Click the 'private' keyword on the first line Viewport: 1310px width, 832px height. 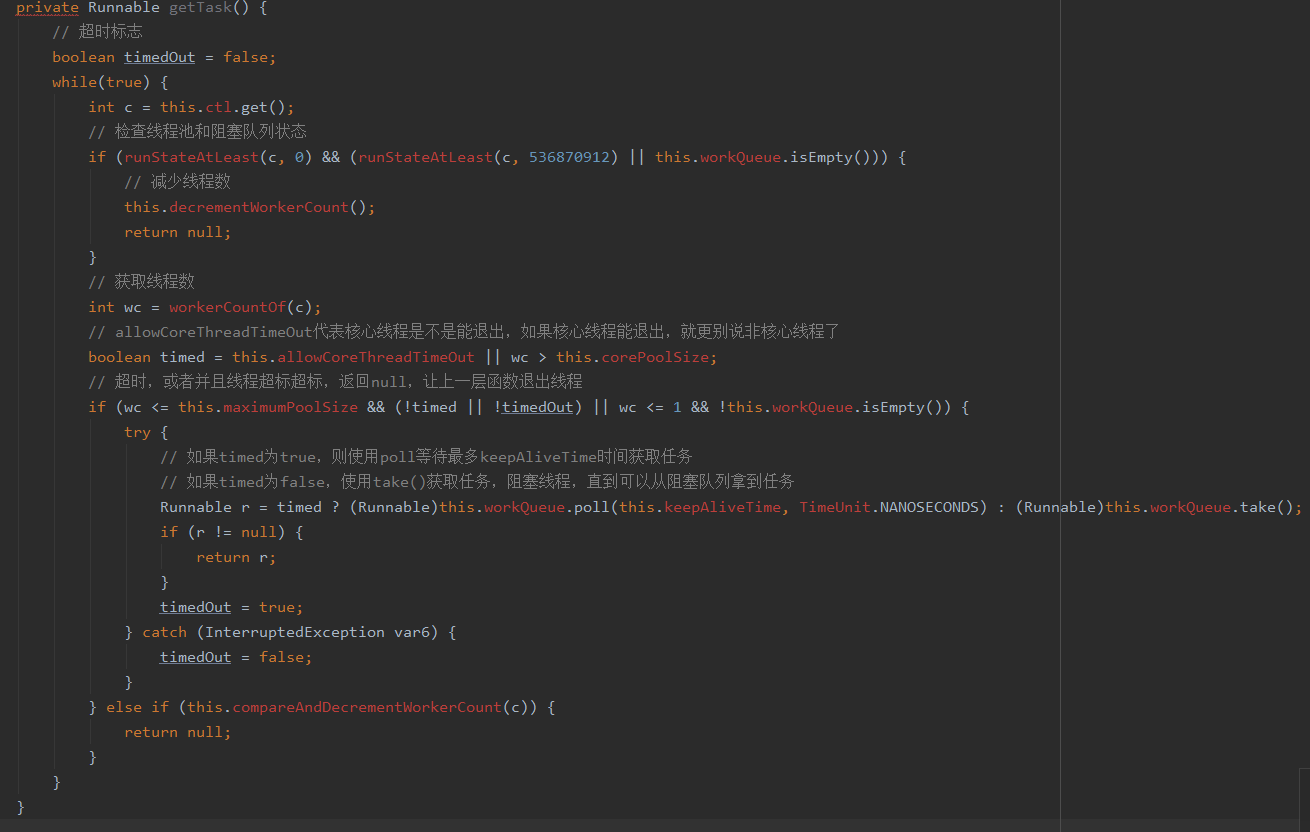tap(47, 7)
